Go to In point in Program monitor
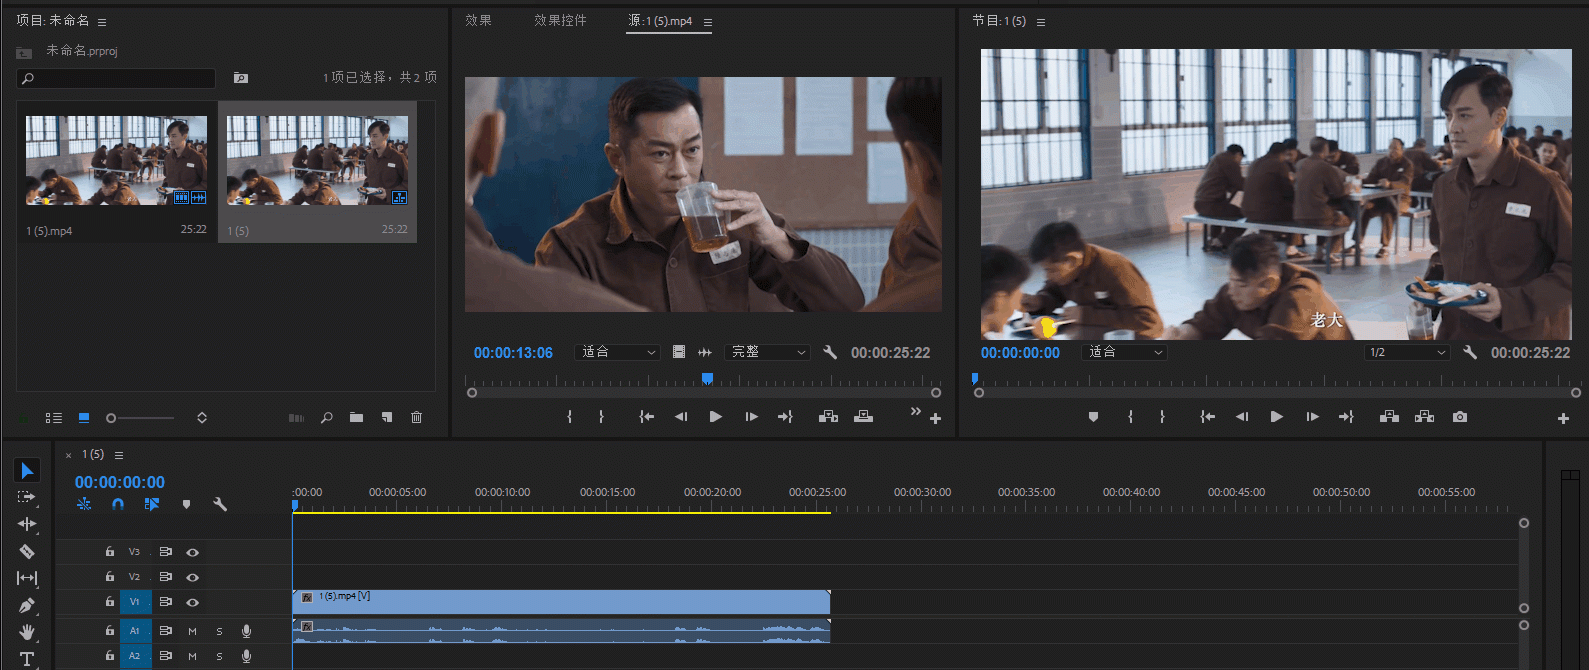The width and height of the screenshot is (1589, 670). pos(1207,417)
